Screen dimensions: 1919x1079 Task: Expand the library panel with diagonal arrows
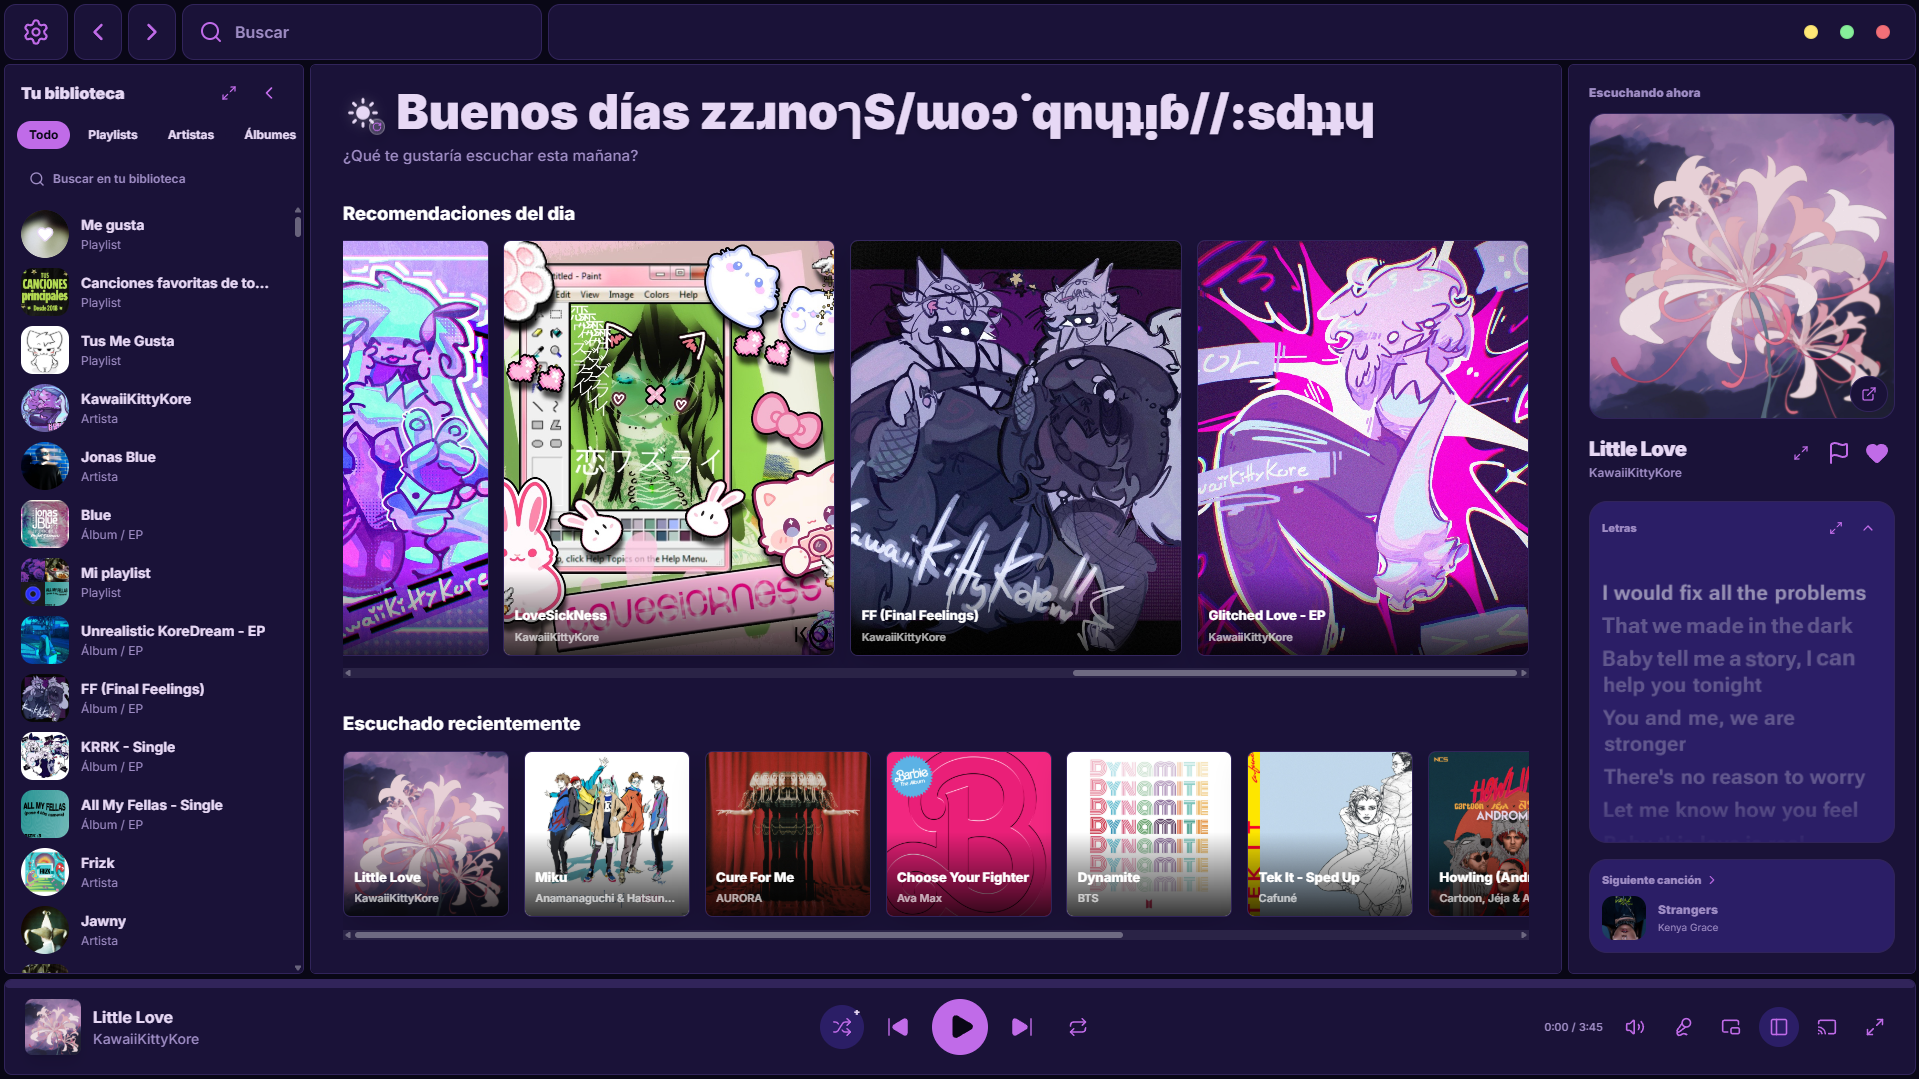(x=229, y=93)
